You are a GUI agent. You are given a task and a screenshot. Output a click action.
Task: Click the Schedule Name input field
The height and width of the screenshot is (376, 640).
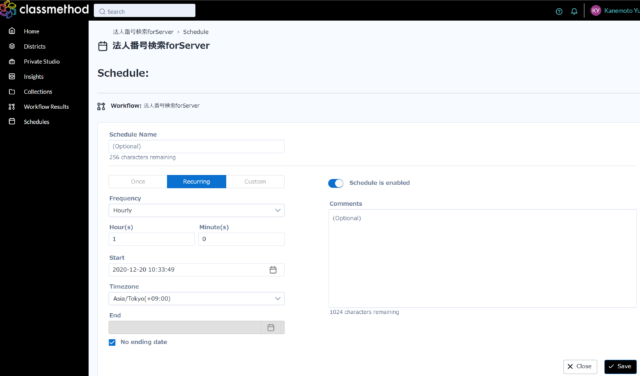point(196,147)
